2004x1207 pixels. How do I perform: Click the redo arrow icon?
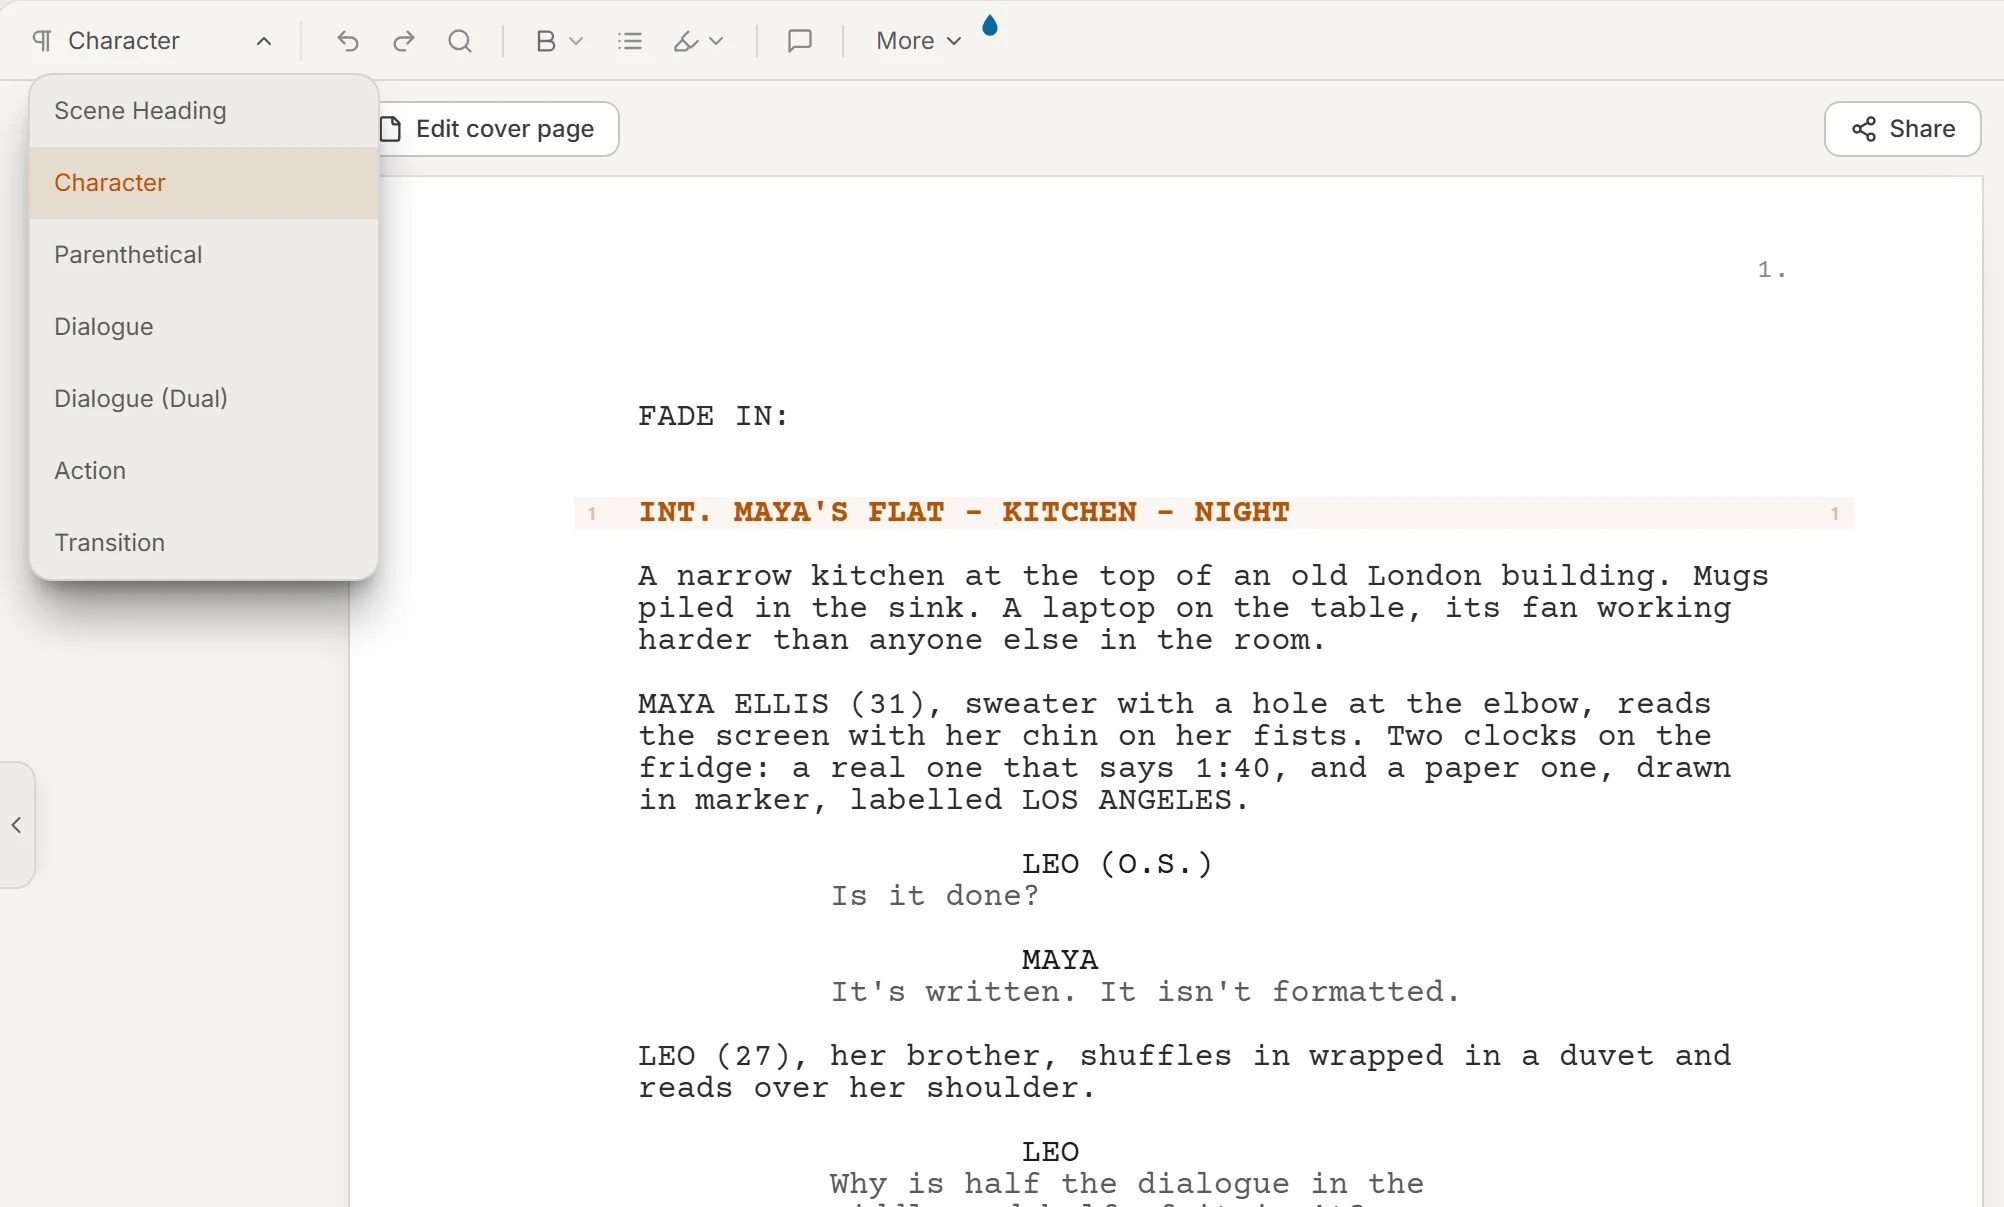(404, 41)
